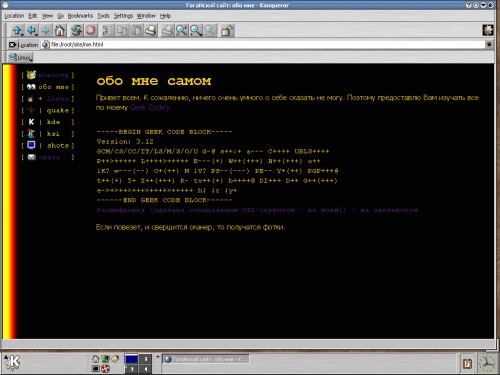Click the location URL input field

click(267, 44)
